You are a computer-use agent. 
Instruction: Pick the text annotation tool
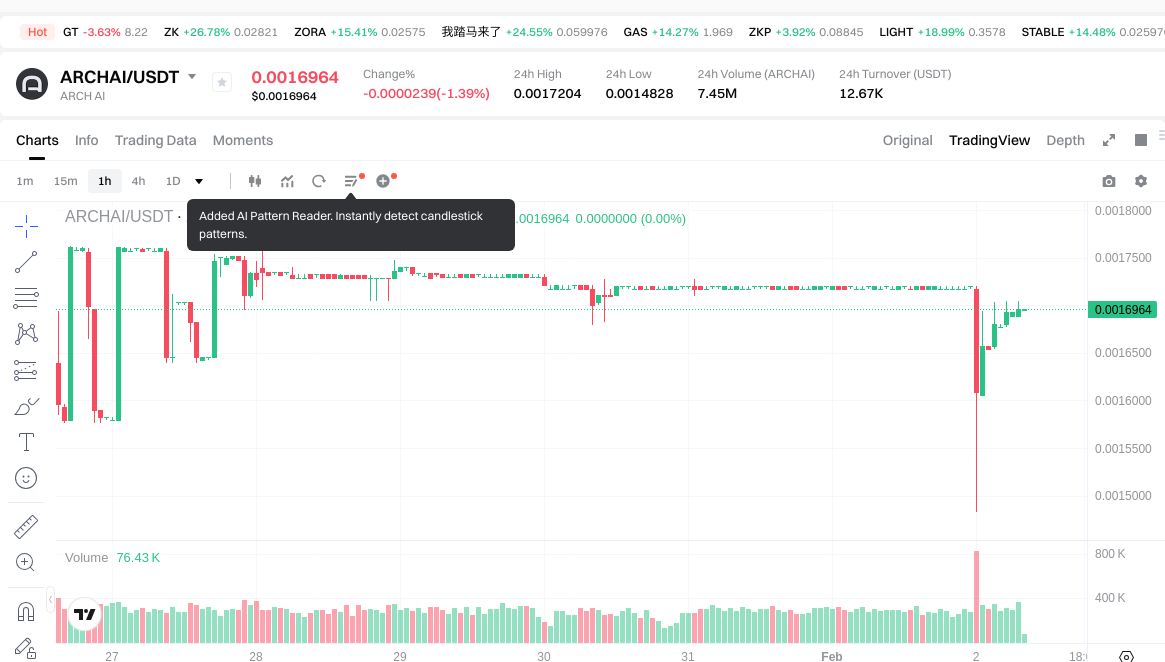tap(26, 442)
